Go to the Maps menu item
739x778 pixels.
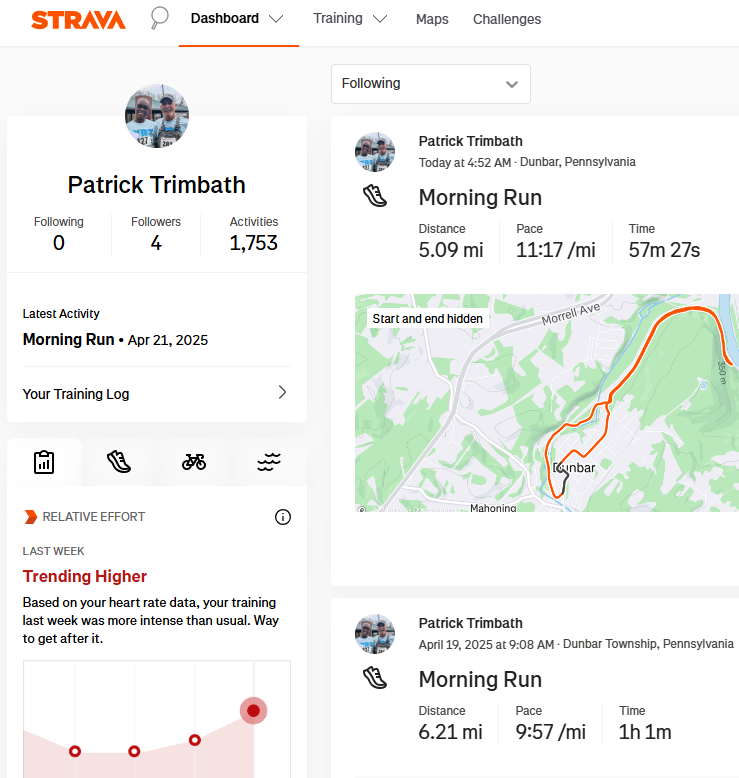click(432, 19)
